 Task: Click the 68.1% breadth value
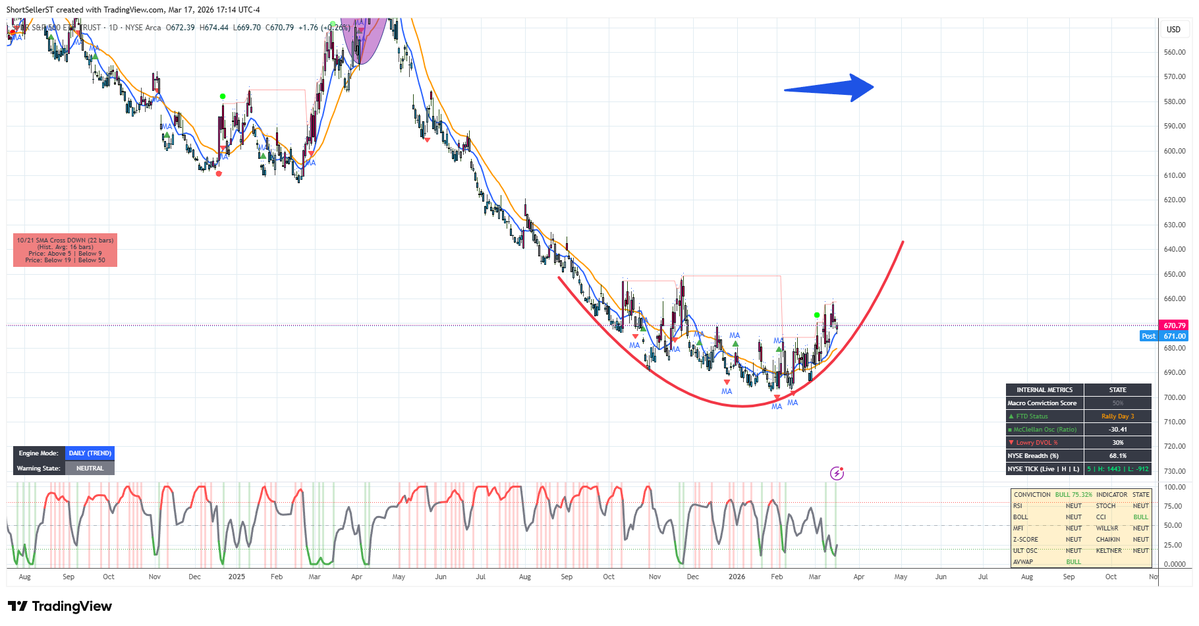(x=1117, y=456)
